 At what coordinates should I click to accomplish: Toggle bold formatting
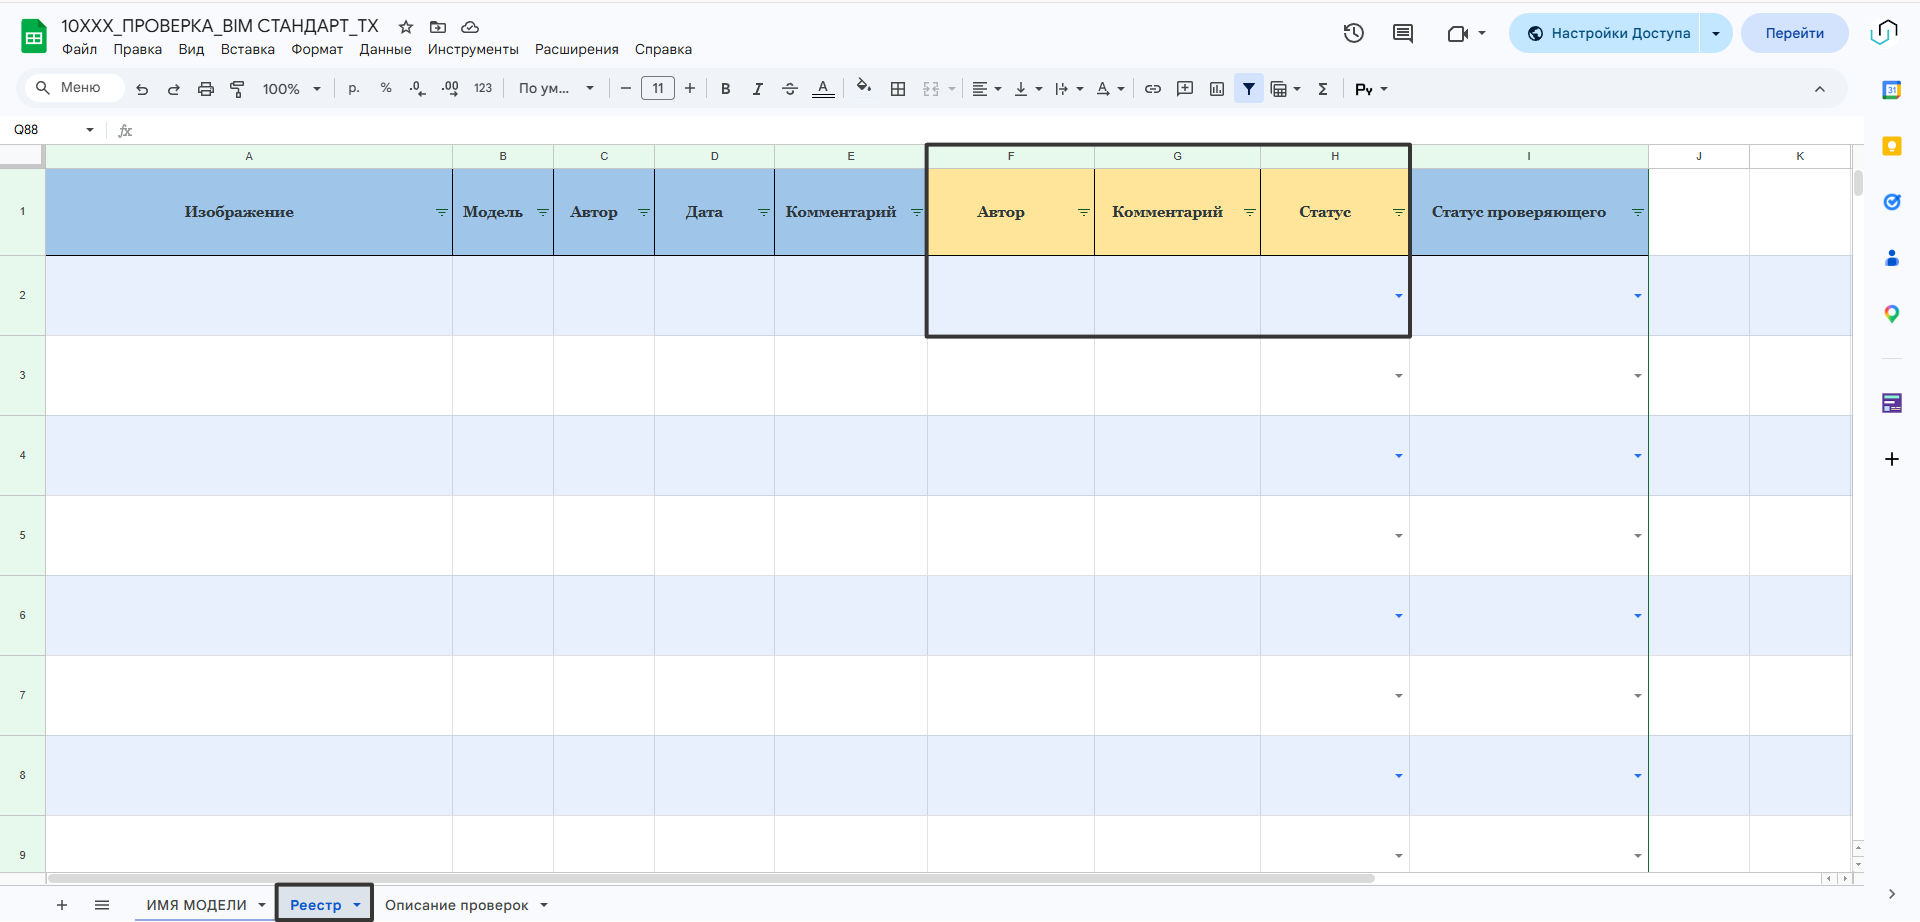[726, 89]
